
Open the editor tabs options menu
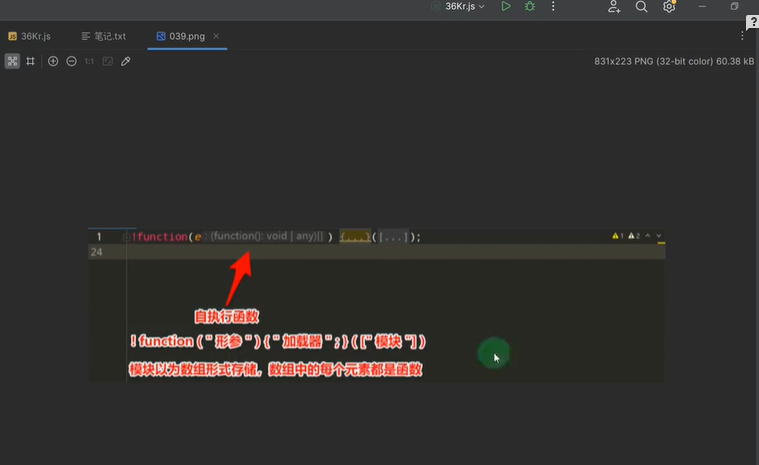pos(742,36)
